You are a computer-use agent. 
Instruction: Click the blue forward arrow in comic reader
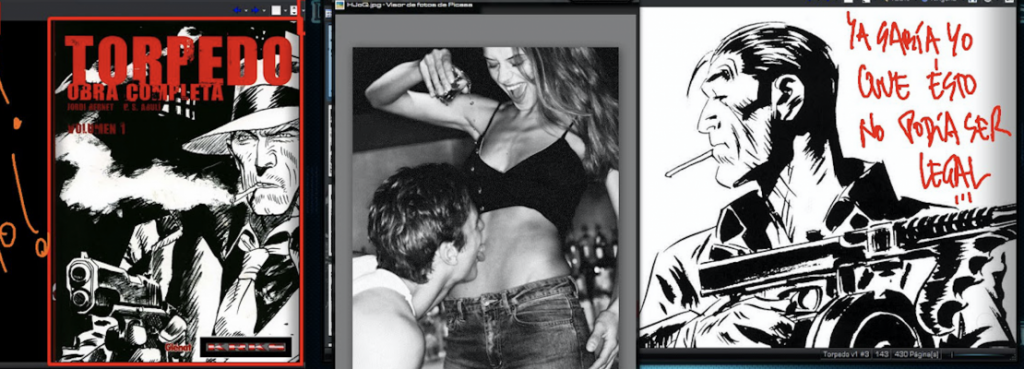click(x=255, y=10)
